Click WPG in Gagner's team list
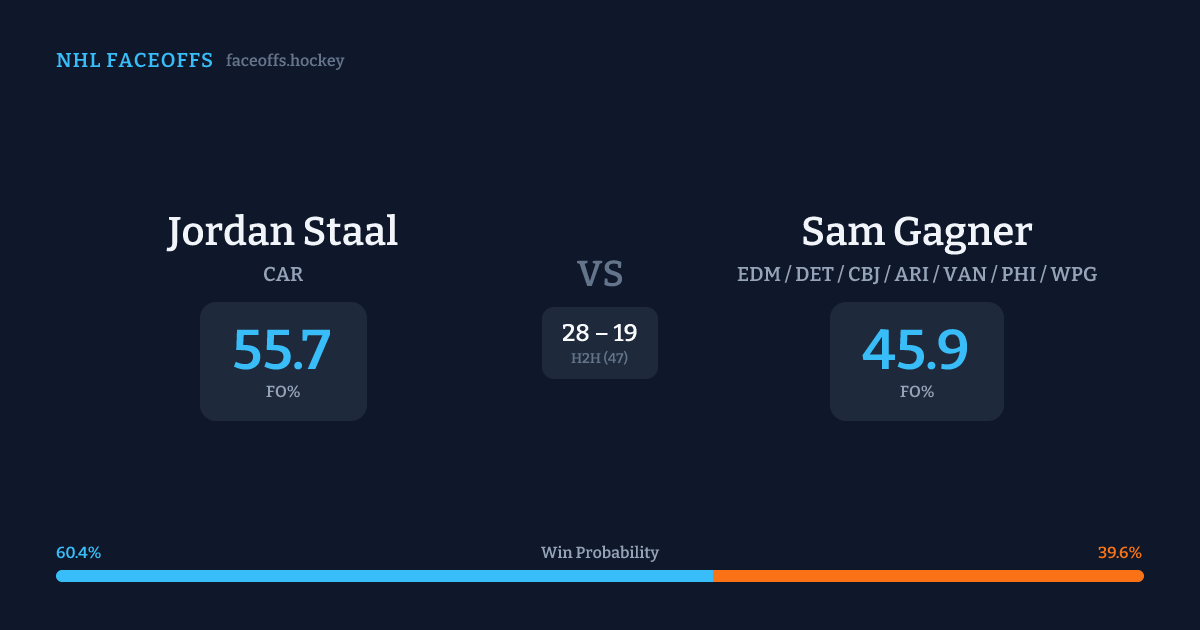 click(x=1074, y=274)
